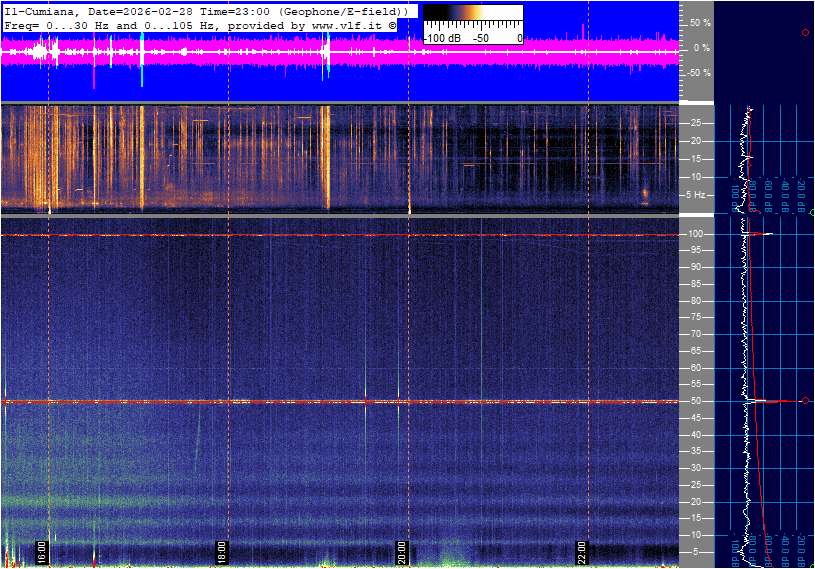Click the 25 Hz label on upper scale

click(697, 123)
